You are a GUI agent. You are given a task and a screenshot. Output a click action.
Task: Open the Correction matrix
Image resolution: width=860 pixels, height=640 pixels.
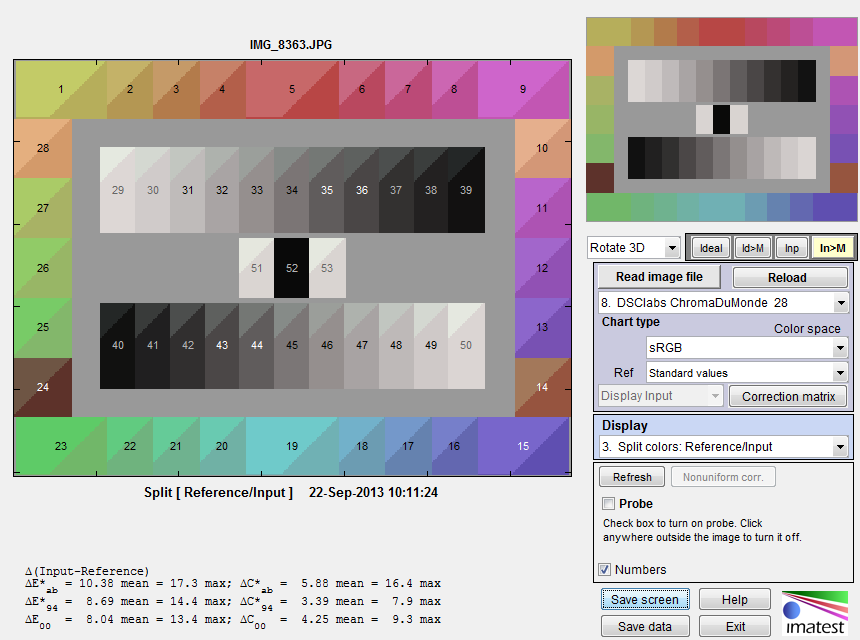click(x=788, y=397)
